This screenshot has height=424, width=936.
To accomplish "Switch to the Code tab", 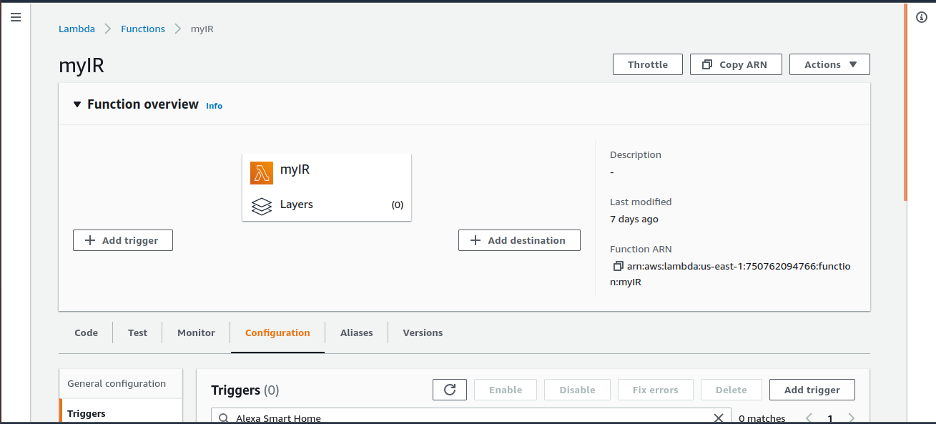I will click(x=86, y=333).
